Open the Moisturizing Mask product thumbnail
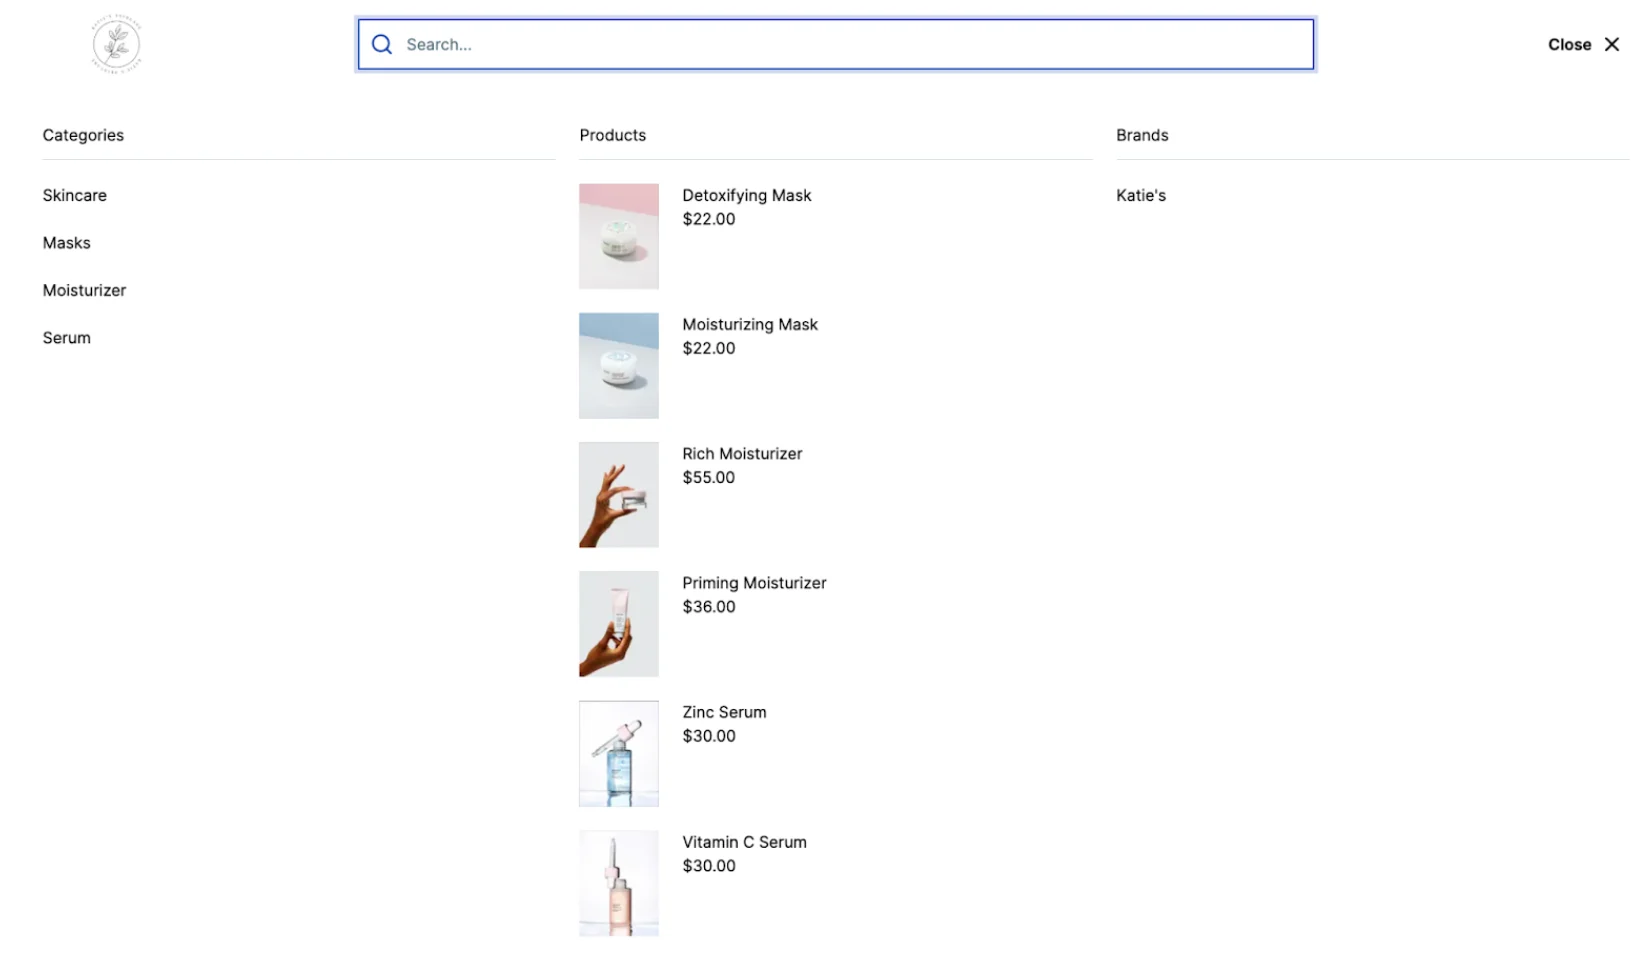The width and height of the screenshot is (1640, 970). [x=619, y=365]
